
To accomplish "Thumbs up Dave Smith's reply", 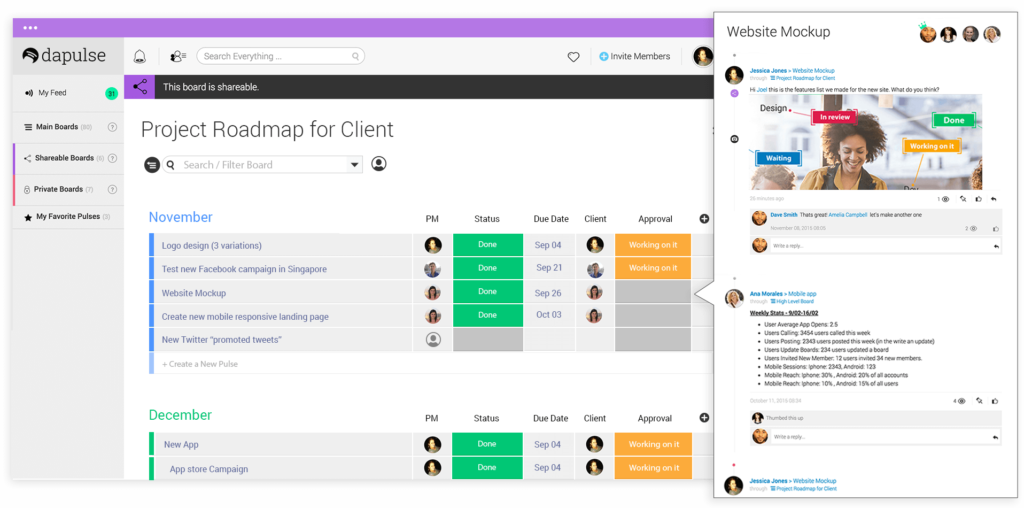I will coord(994,229).
